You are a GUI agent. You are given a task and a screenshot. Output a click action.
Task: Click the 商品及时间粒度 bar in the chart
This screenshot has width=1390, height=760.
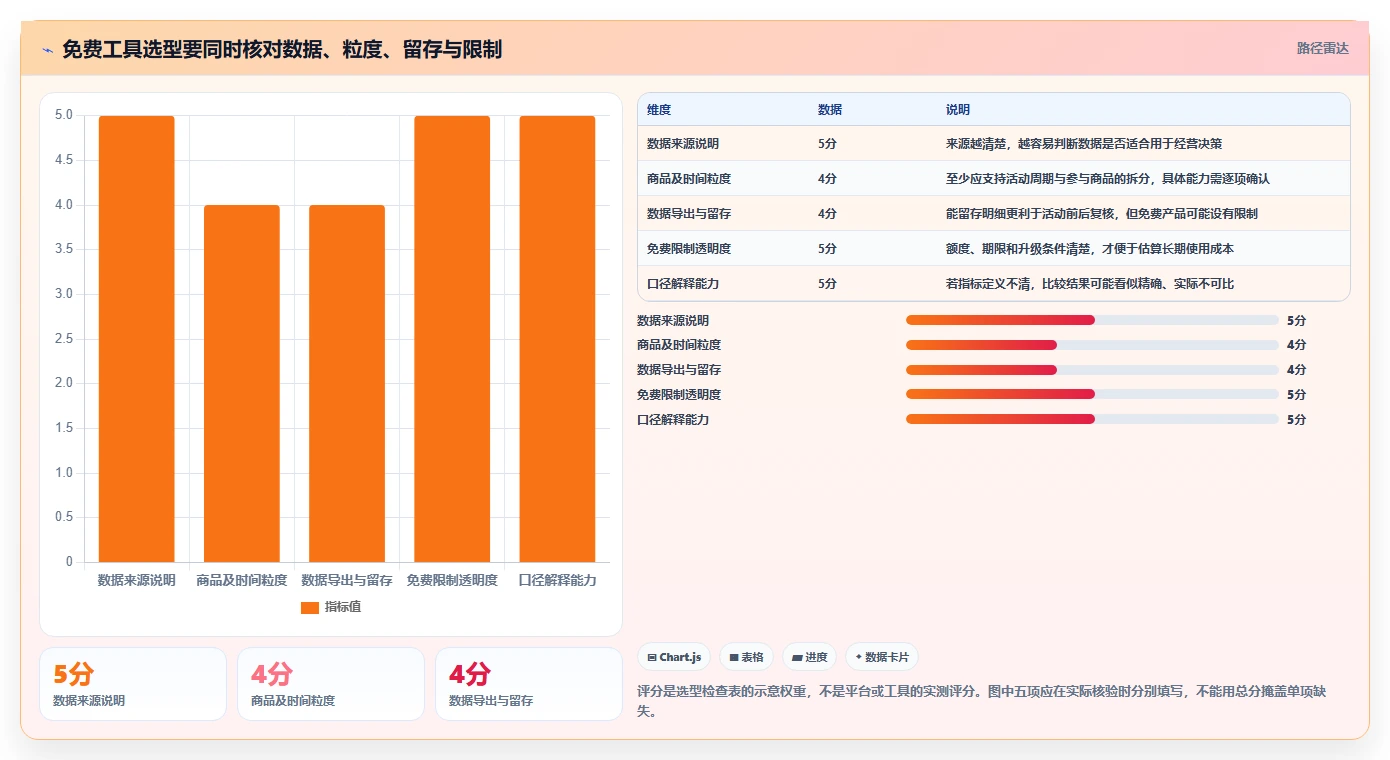point(241,383)
